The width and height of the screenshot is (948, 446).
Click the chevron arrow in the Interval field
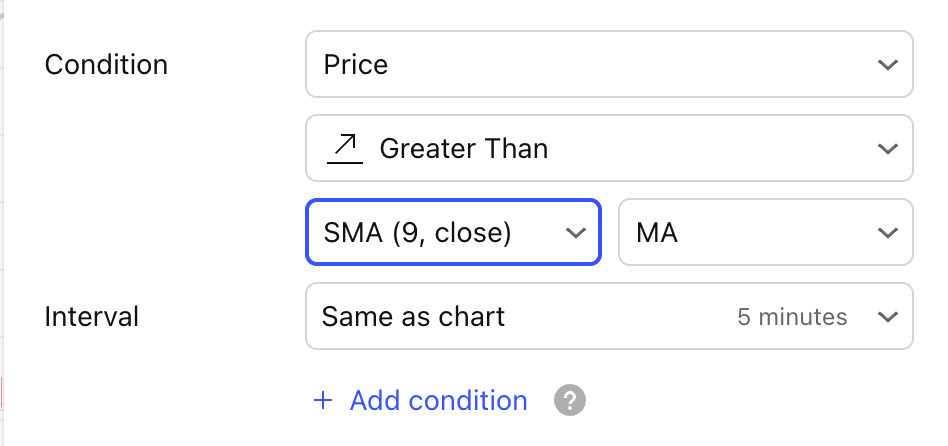(x=886, y=317)
